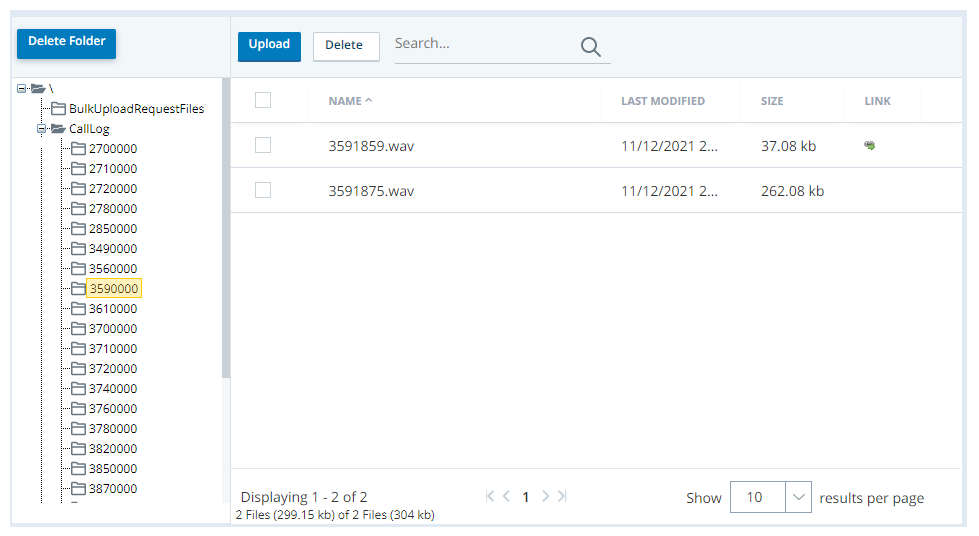
Task: Select the BulkUploadRequestFiles folder label
Action: pyautogui.click(x=137, y=108)
